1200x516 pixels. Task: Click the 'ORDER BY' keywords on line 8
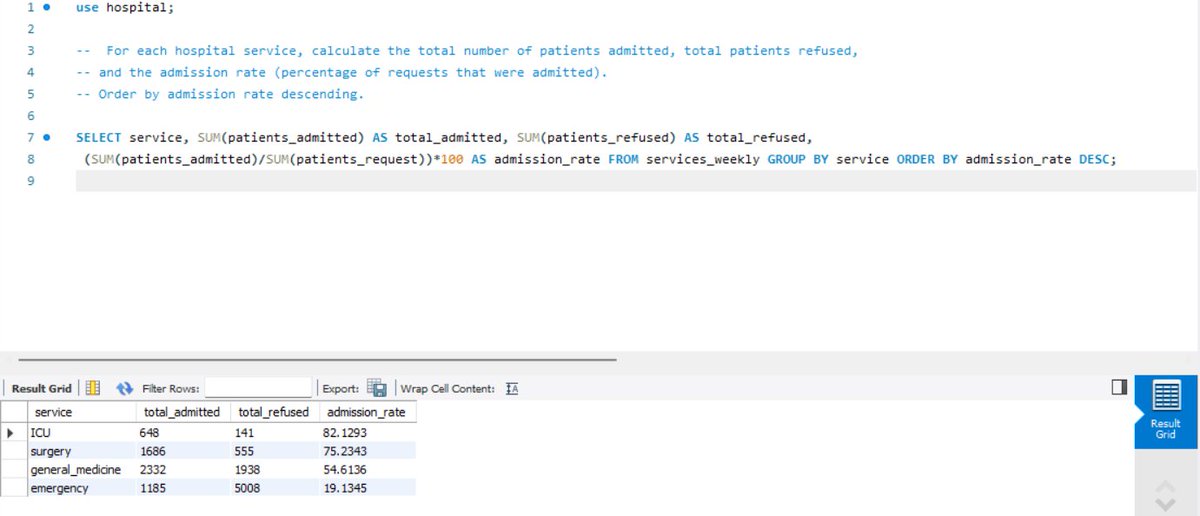point(926,159)
